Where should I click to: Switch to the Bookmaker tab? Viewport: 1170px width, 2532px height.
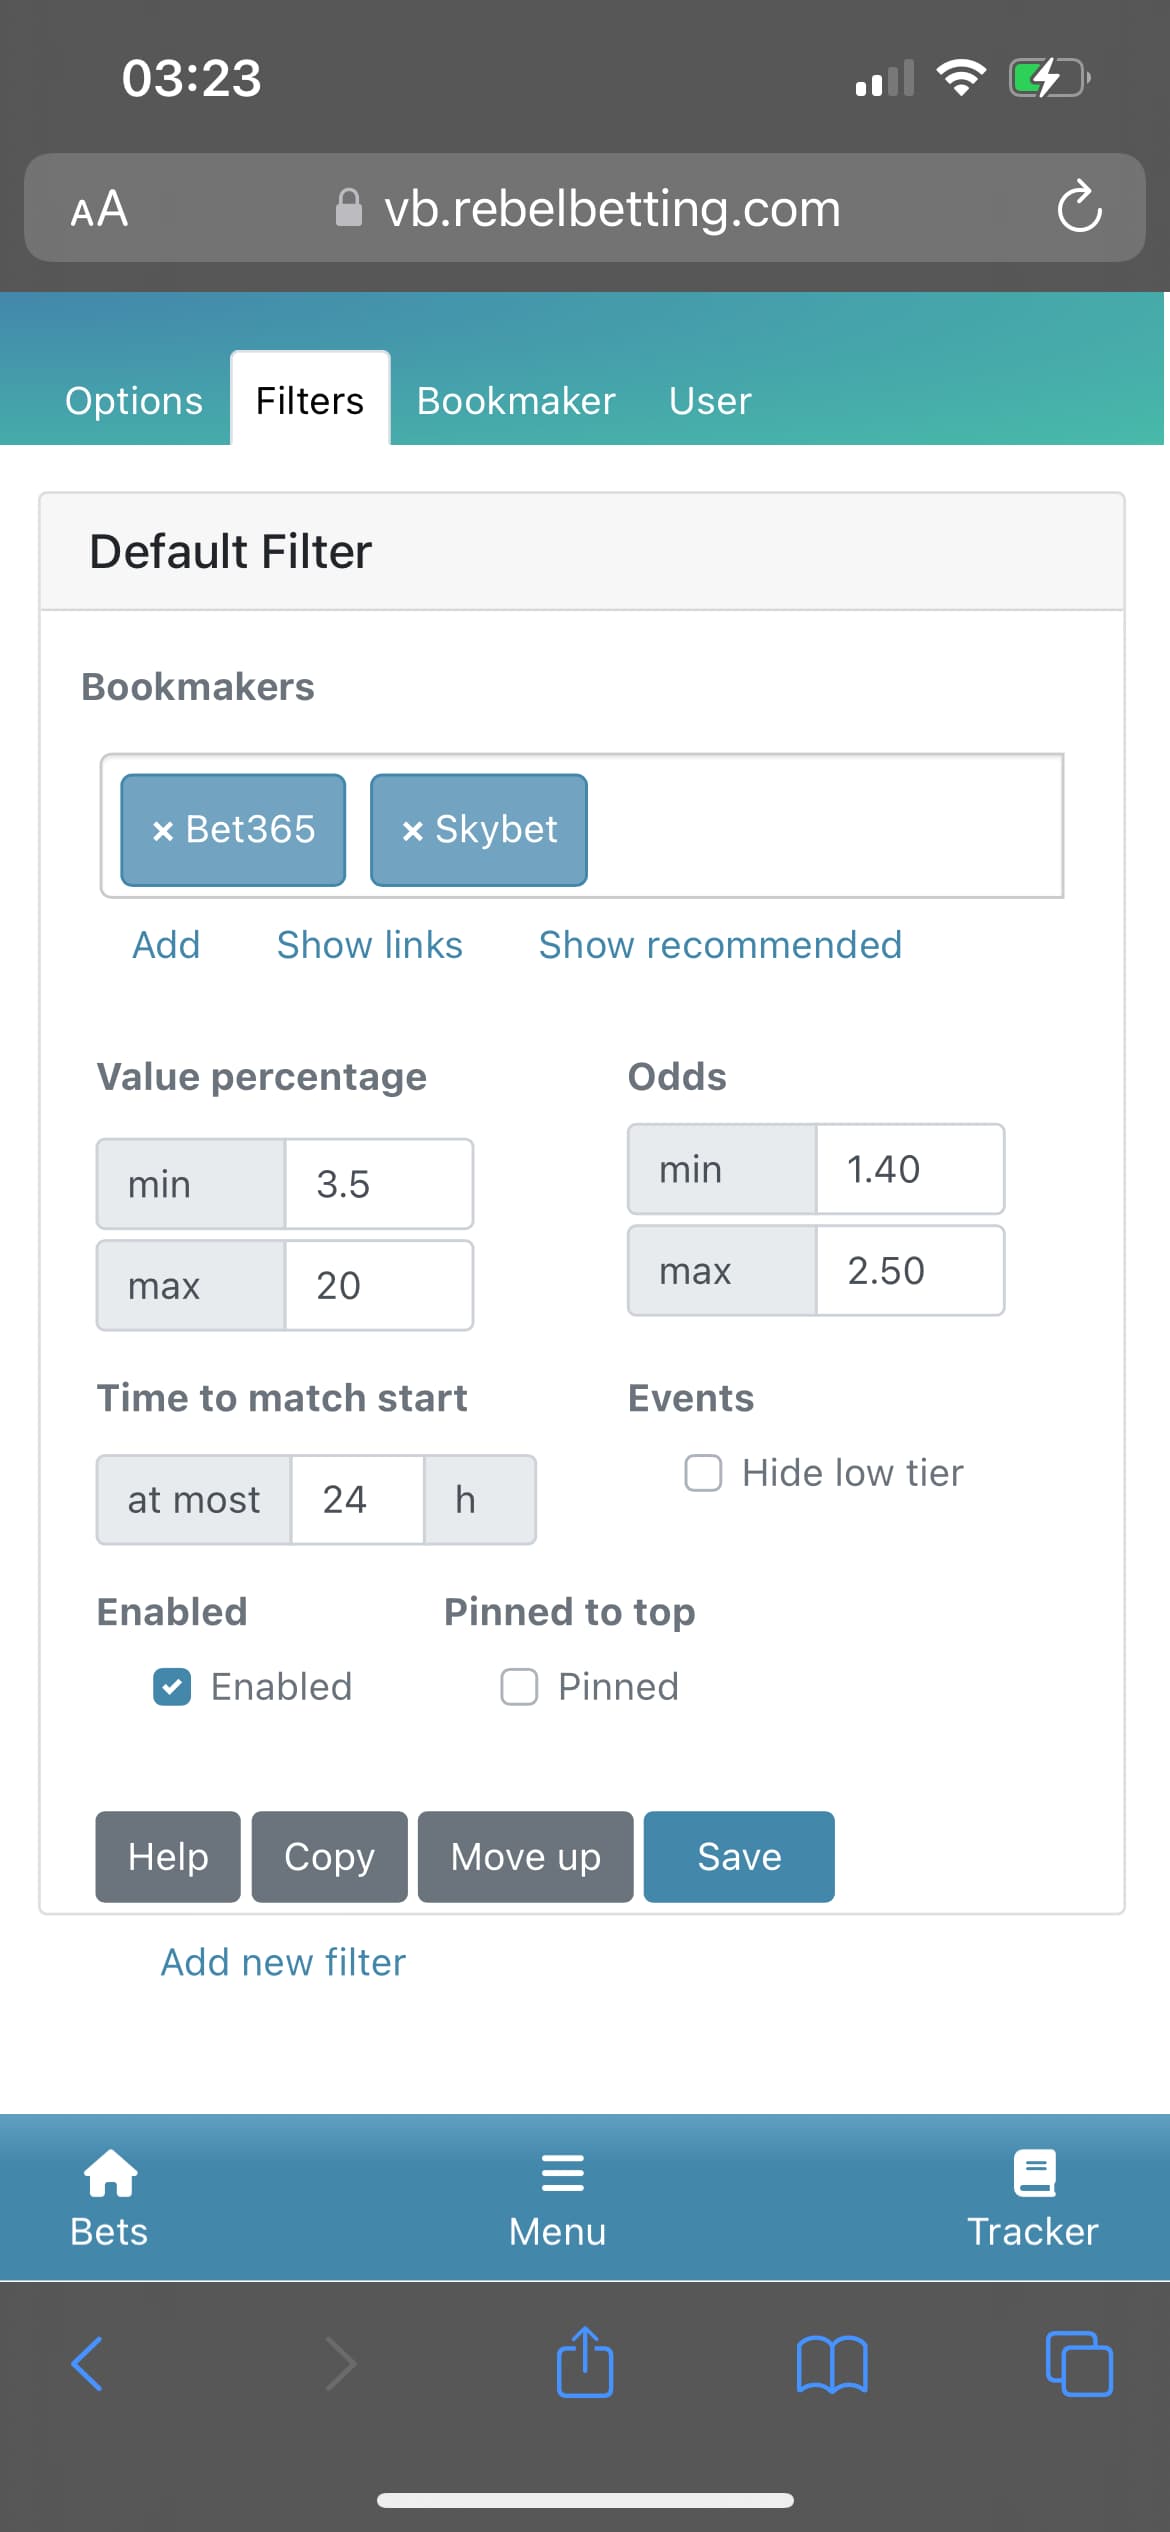pyautogui.click(x=516, y=401)
